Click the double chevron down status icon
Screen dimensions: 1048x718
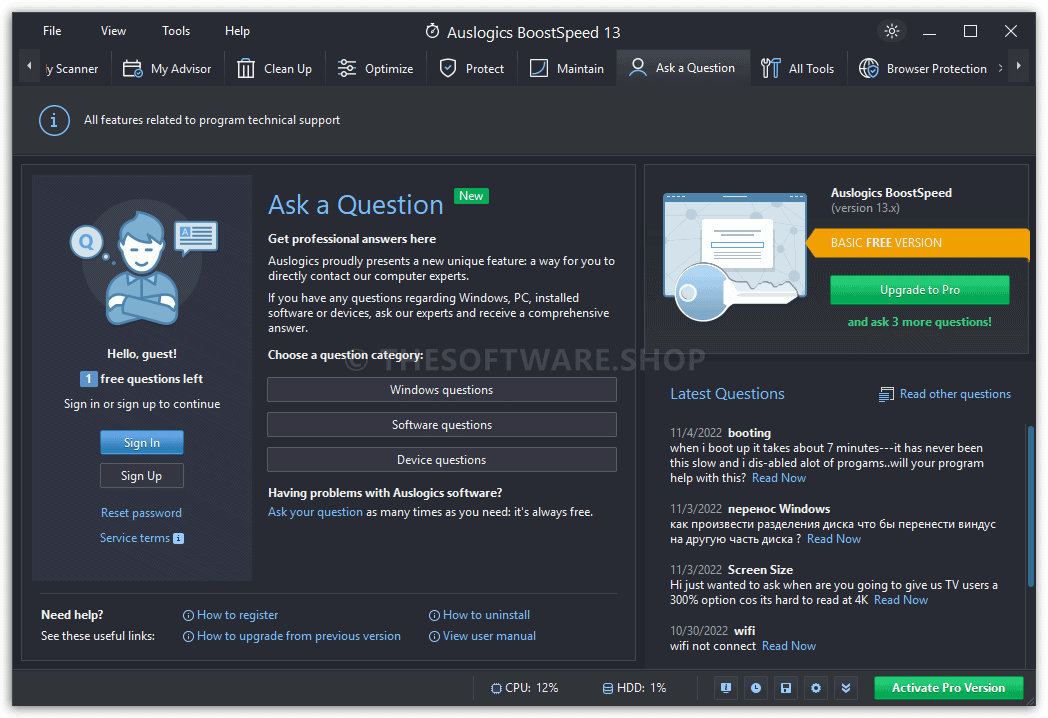pos(846,688)
